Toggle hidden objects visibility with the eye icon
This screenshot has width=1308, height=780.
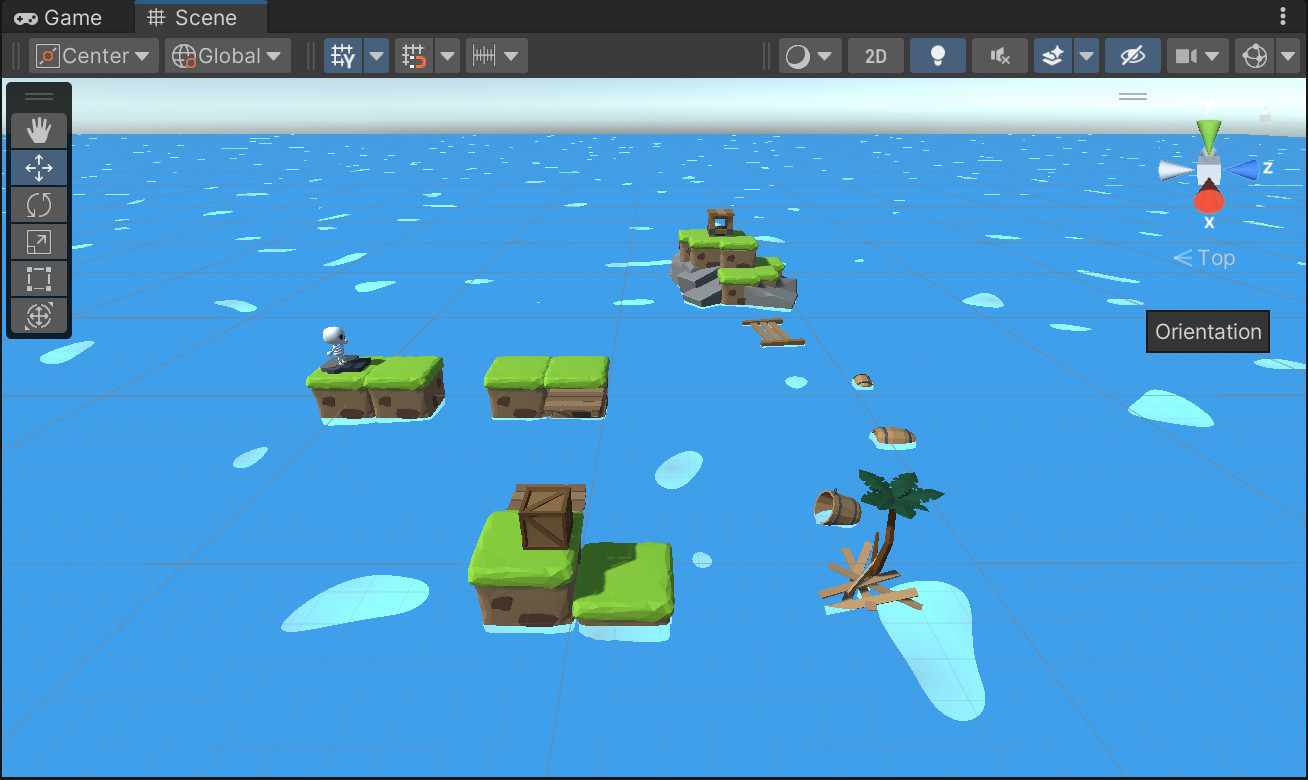pyautogui.click(x=1133, y=56)
